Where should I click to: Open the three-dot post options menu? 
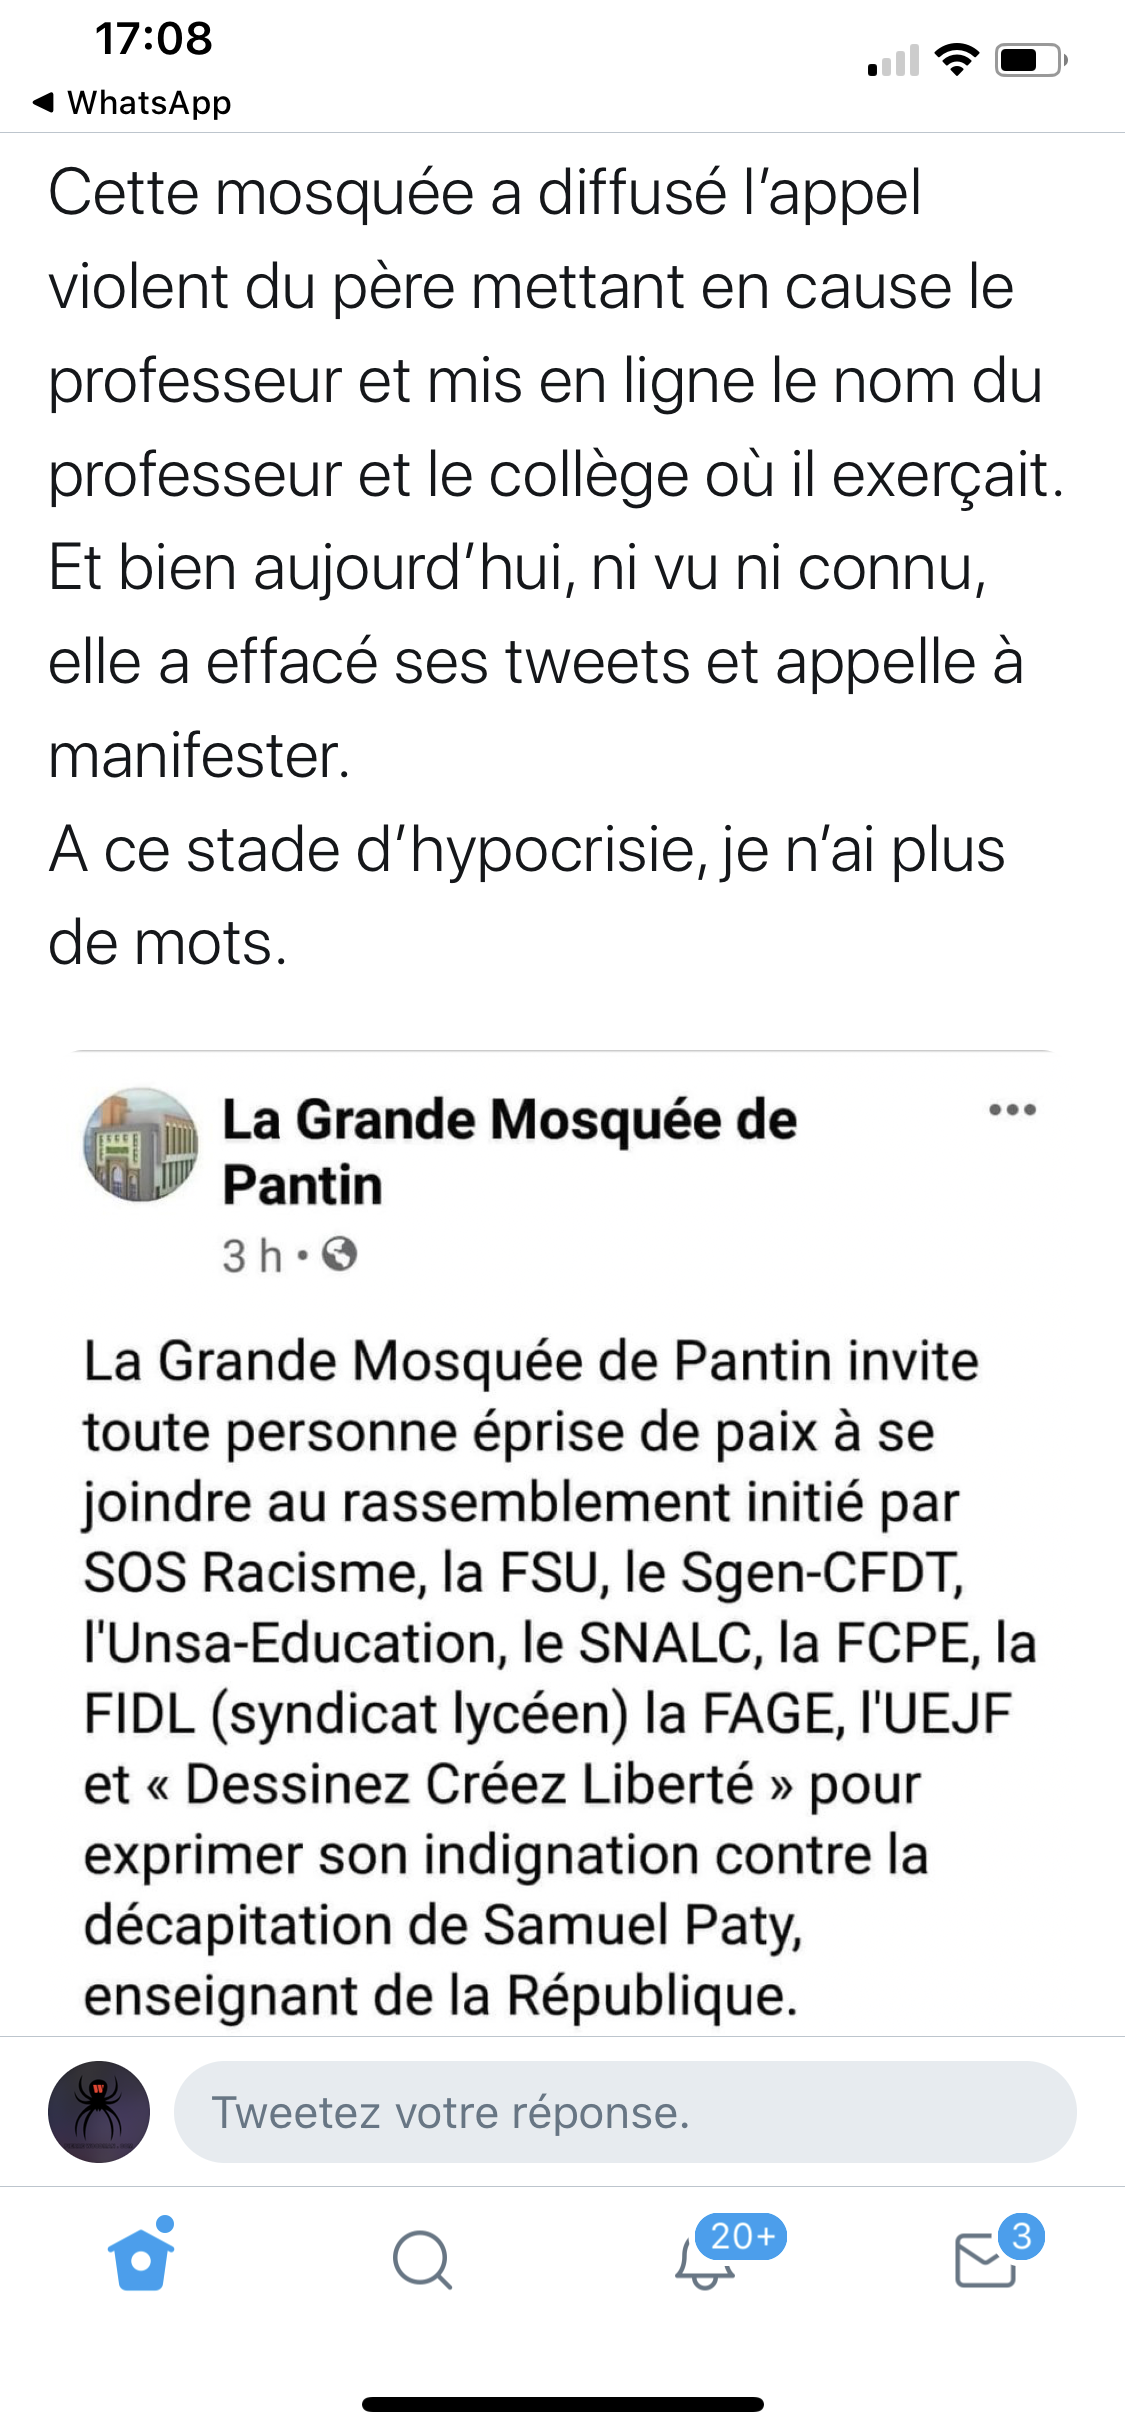pos(1012,1110)
